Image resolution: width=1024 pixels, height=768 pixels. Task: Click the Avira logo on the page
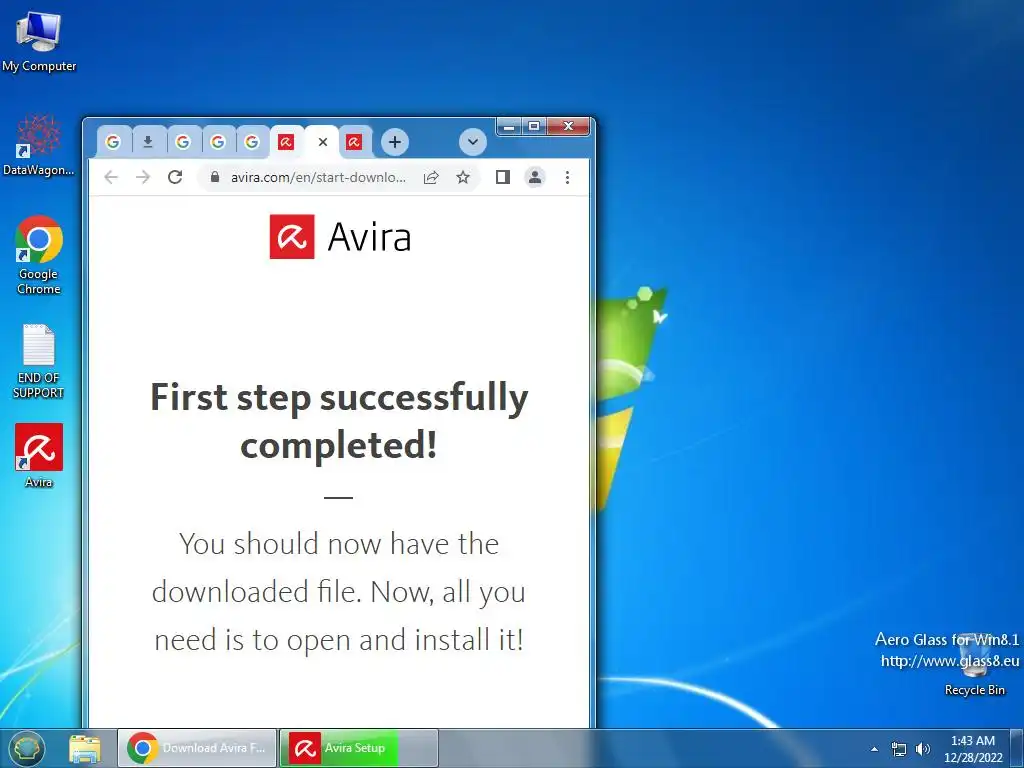(340, 236)
